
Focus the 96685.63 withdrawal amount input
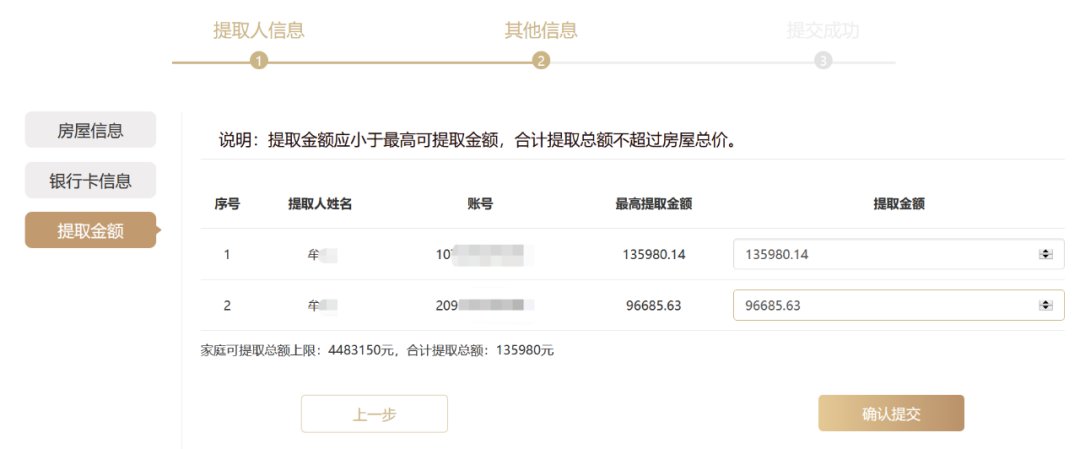(880, 305)
